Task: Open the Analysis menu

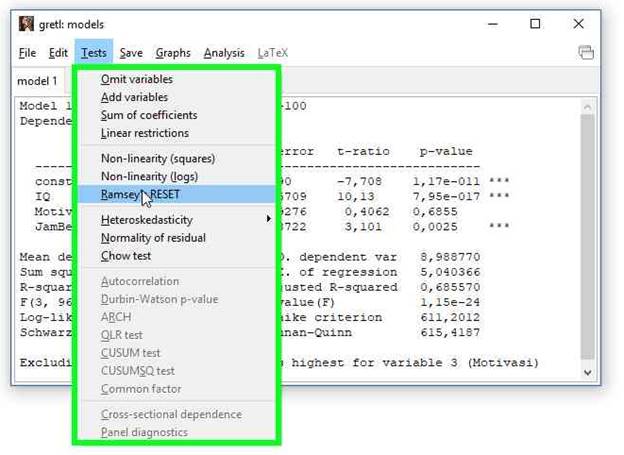Action: pyautogui.click(x=223, y=53)
